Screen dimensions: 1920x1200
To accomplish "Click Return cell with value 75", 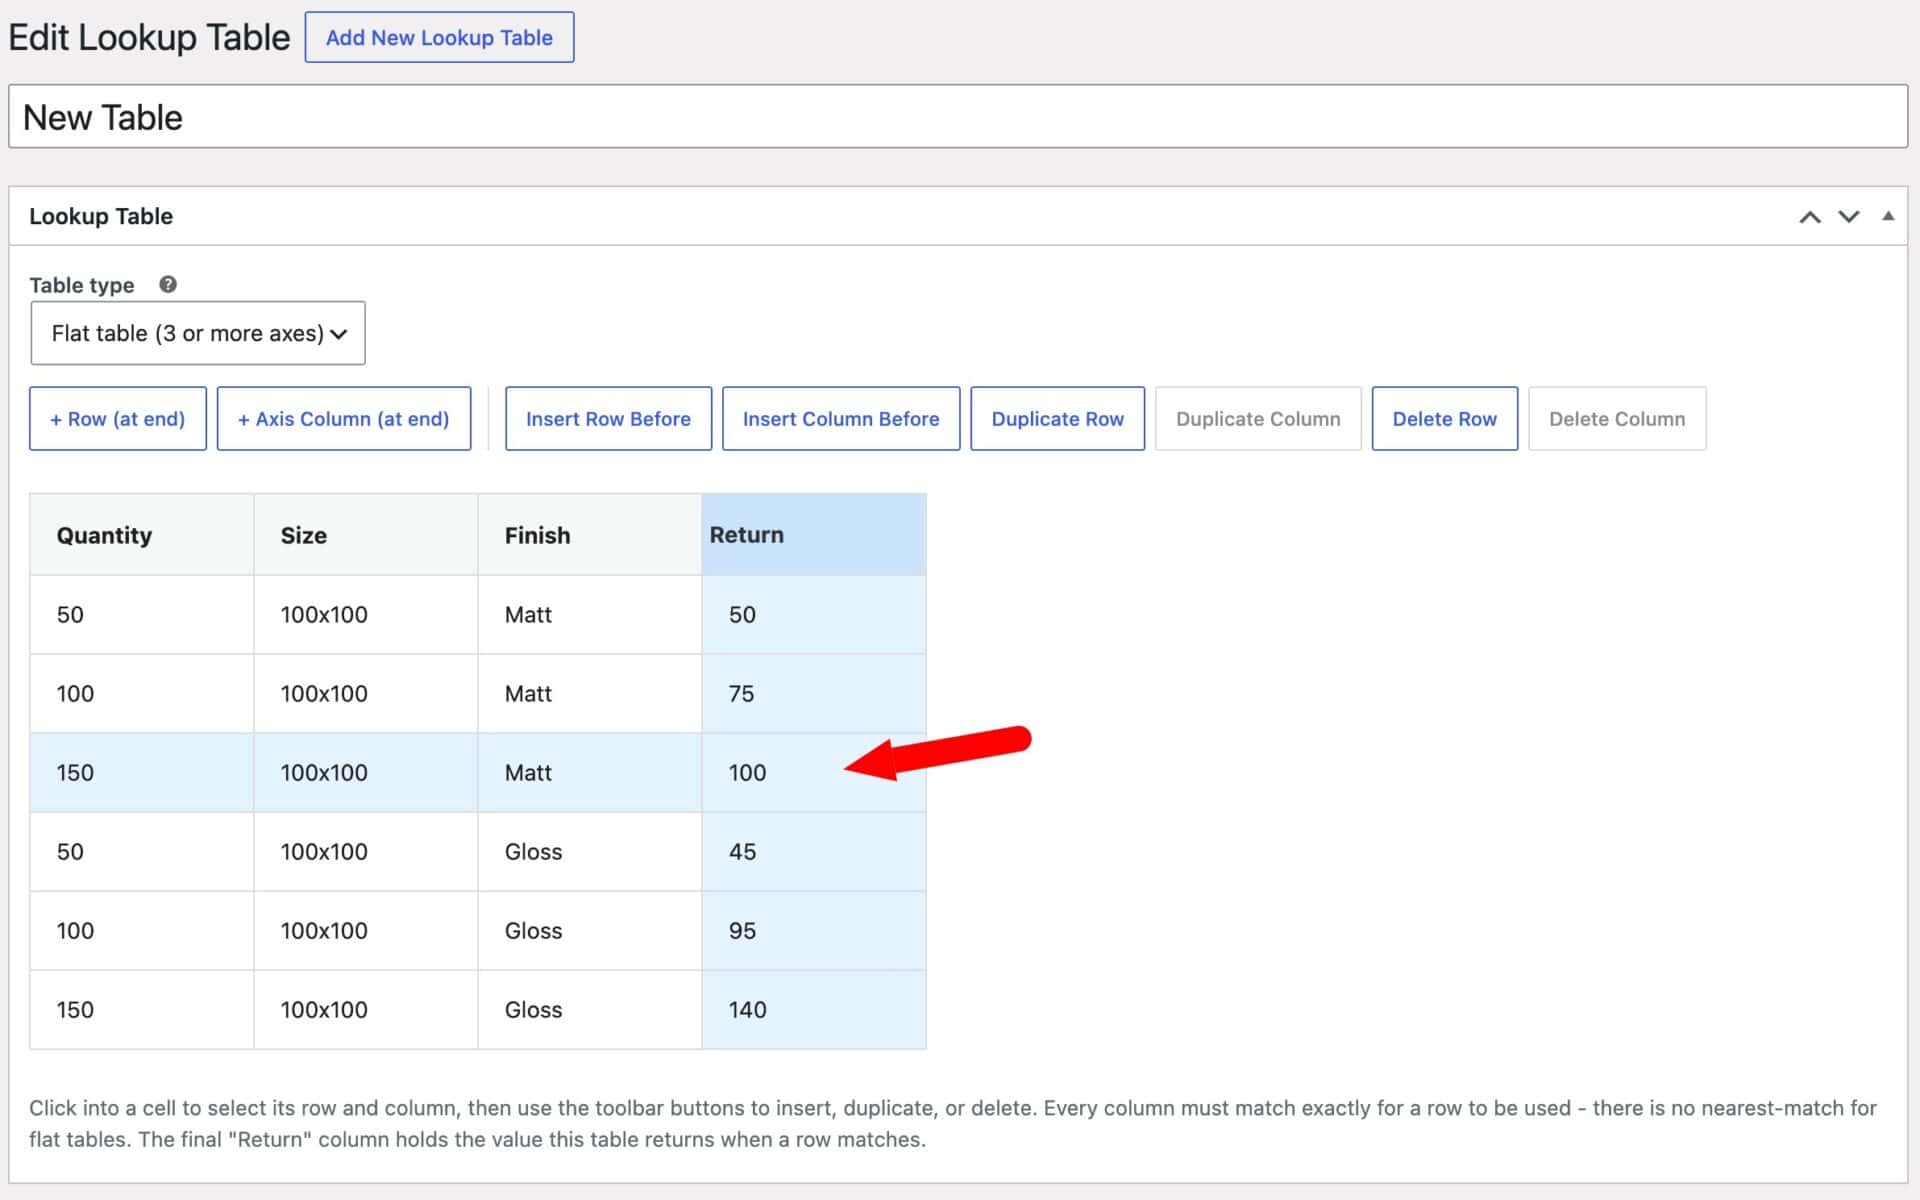I will point(814,694).
